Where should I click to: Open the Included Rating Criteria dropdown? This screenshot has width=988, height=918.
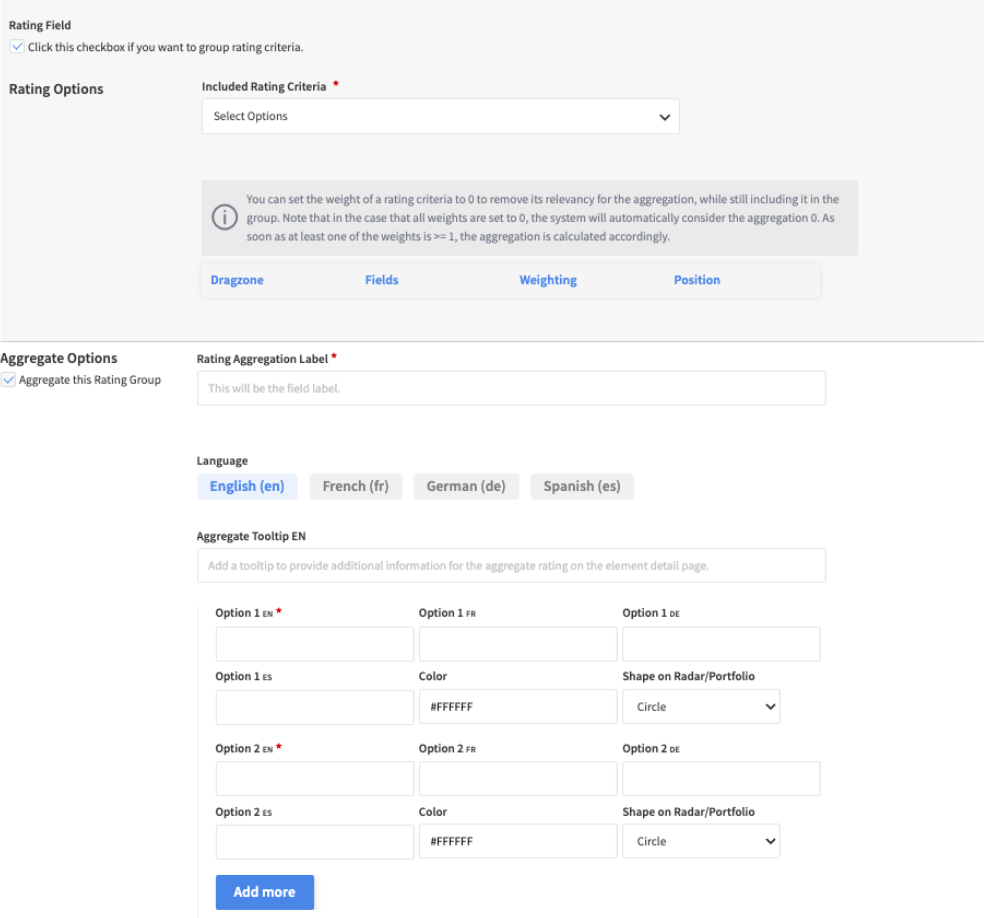pyautogui.click(x=440, y=116)
